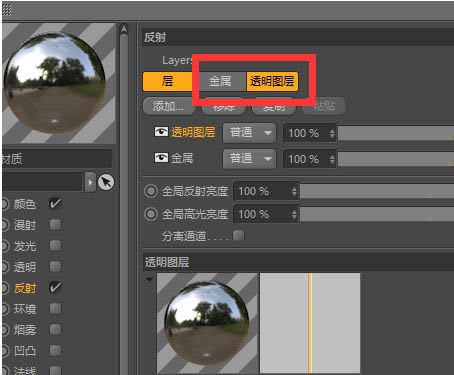Open blend mode dropdown for 金属 layer
454x375 pixels.
click(x=249, y=159)
